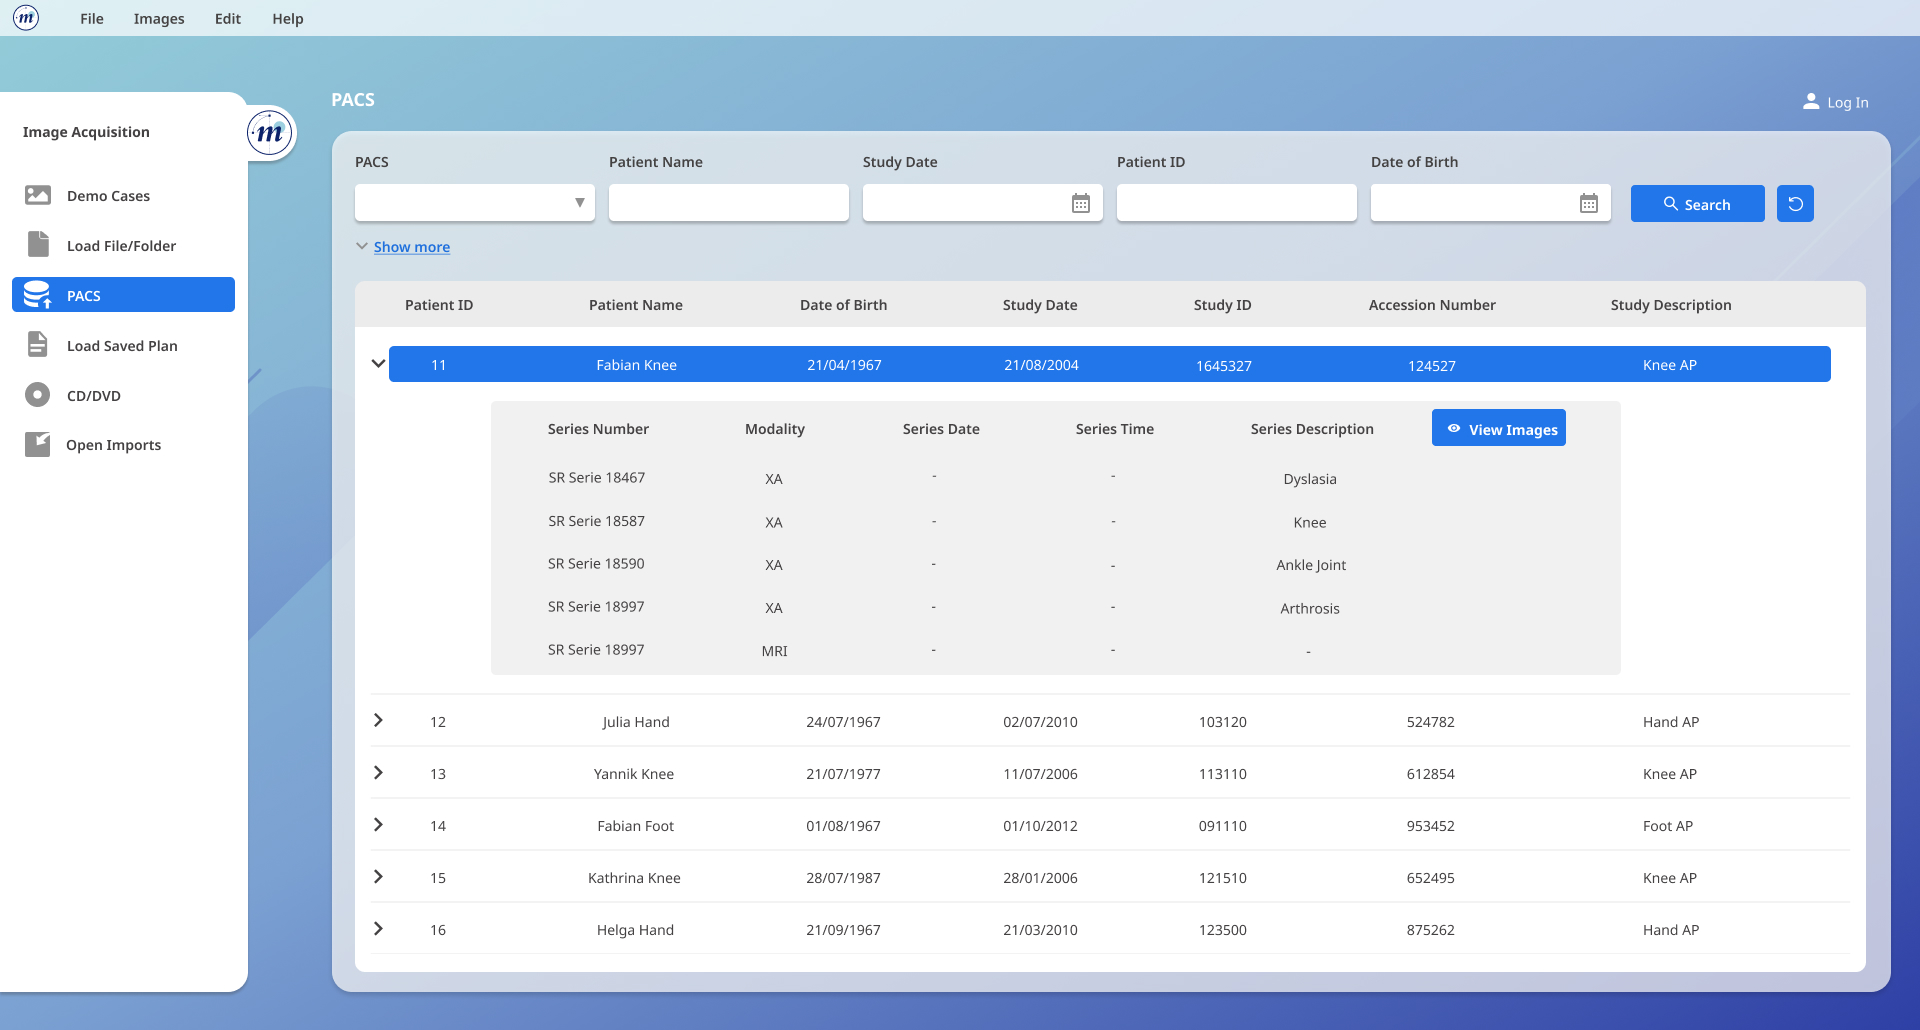Open the Study Date calendar picker
Image resolution: width=1920 pixels, height=1030 pixels.
1081,204
